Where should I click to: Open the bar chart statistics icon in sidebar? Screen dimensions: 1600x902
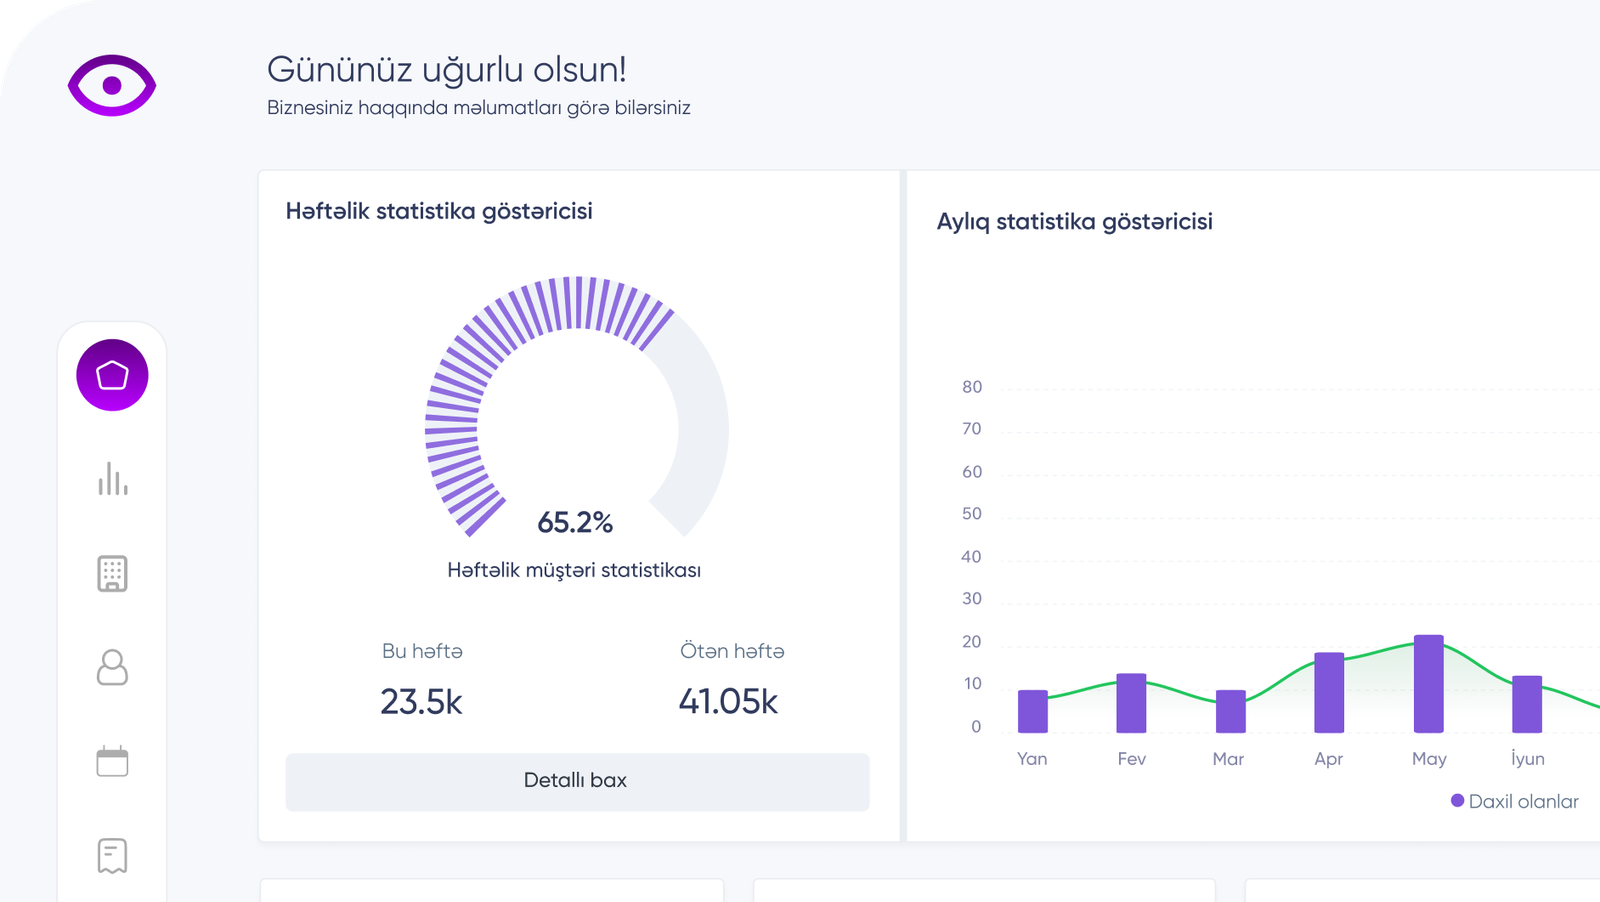[112, 479]
